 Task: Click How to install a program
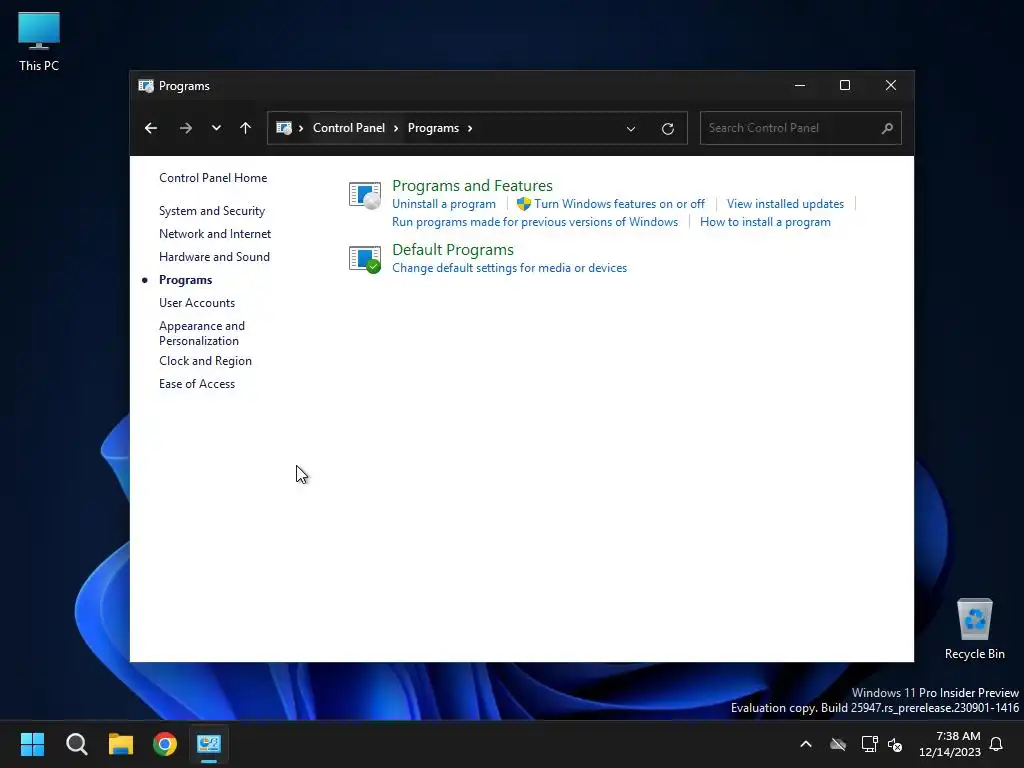[765, 222]
